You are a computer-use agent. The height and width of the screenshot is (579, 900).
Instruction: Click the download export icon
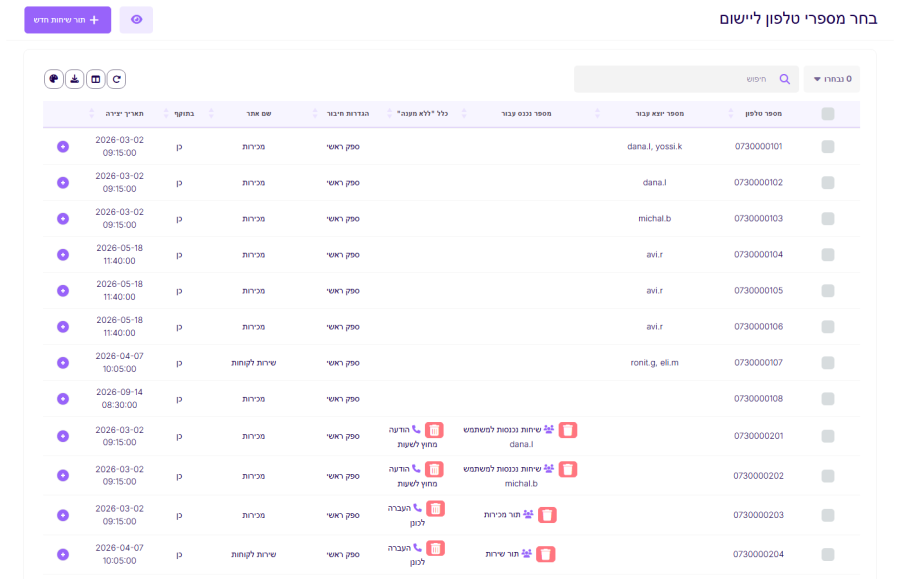[75, 79]
